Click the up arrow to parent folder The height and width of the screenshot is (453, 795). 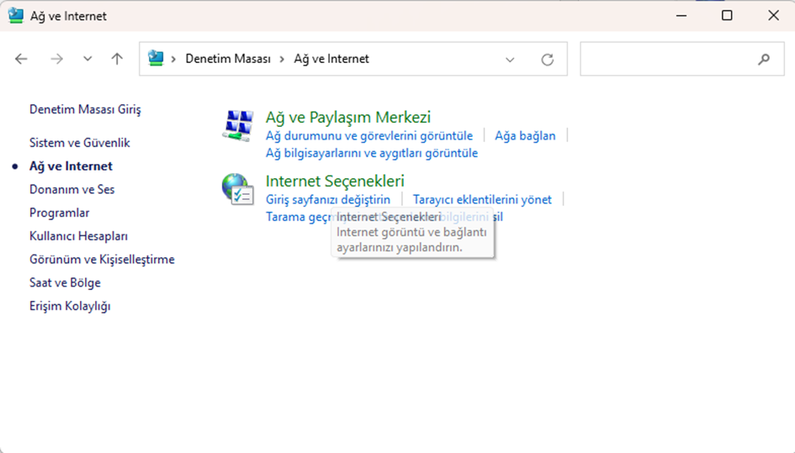pyautogui.click(x=117, y=59)
